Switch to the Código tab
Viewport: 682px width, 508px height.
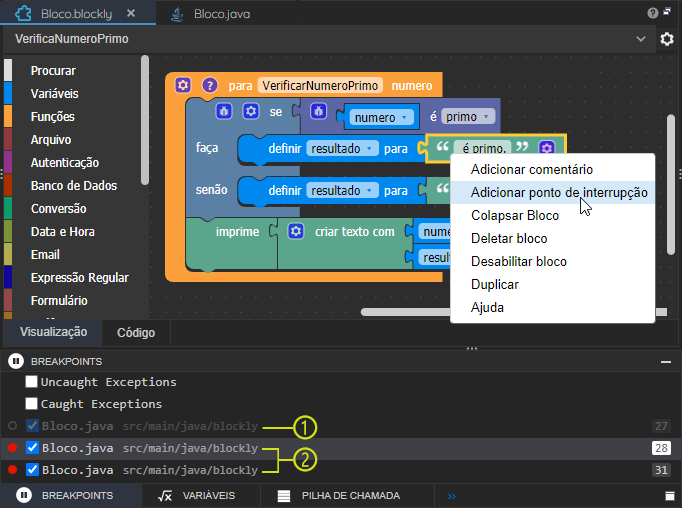[136, 333]
